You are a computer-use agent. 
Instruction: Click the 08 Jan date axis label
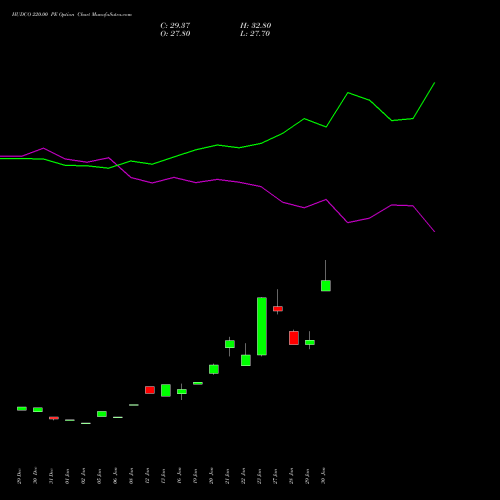click(131, 476)
